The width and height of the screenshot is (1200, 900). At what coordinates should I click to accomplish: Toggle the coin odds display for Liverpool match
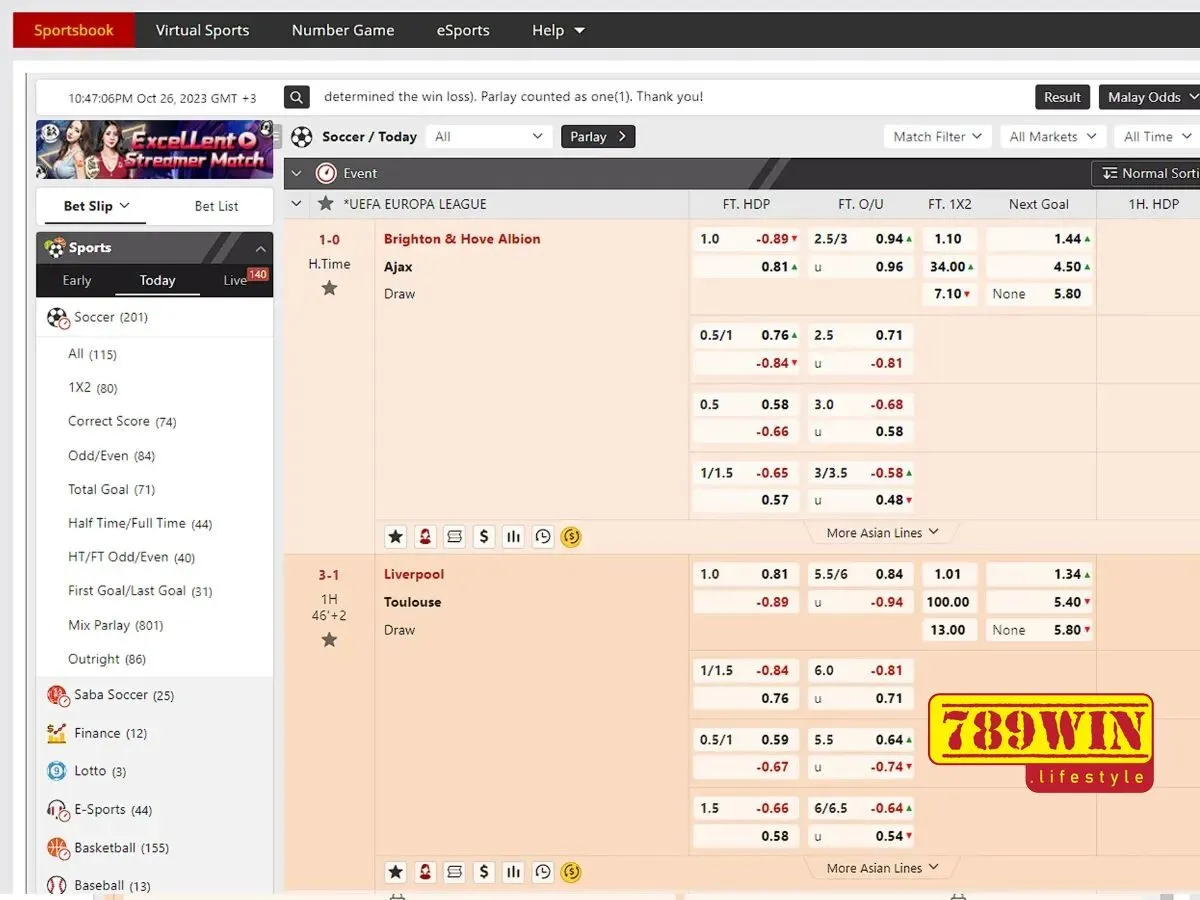[x=571, y=871]
